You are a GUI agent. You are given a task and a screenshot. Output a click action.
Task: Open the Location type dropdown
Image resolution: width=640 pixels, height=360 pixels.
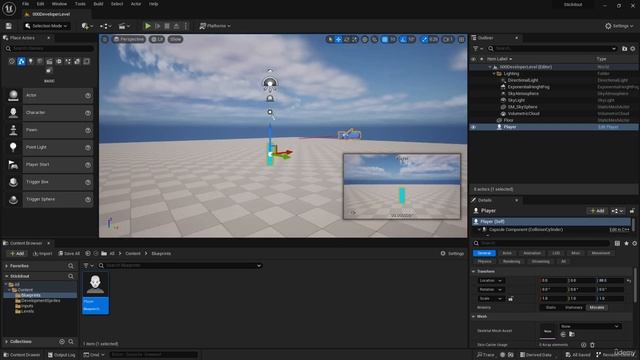491,281
